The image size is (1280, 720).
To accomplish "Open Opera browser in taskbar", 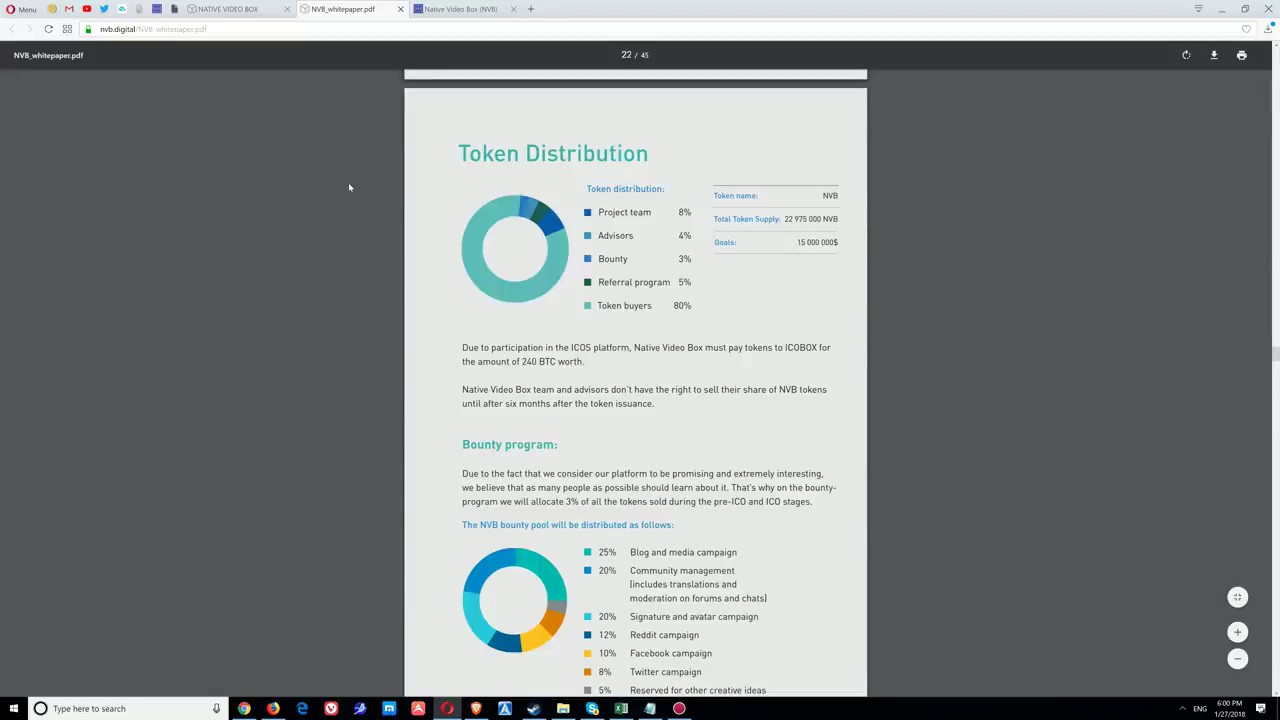I will [447, 708].
